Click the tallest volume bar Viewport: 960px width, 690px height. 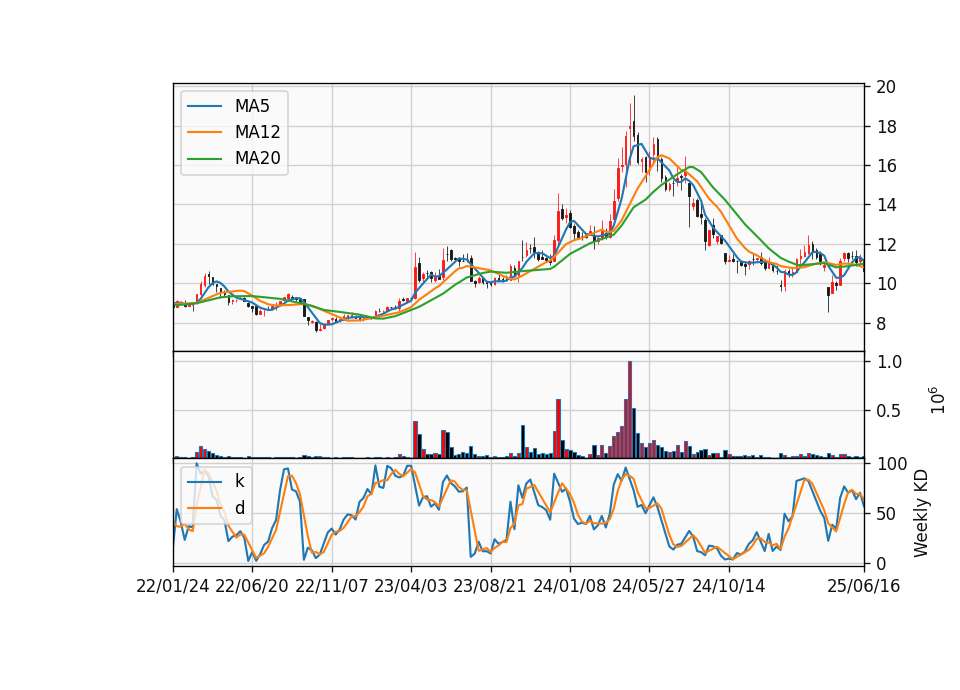point(629,410)
